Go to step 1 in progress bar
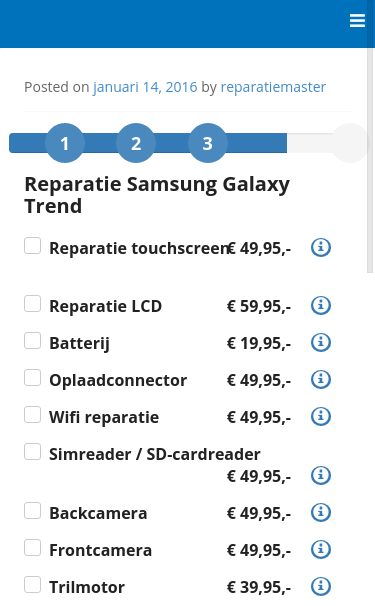The height and width of the screenshot is (606, 375). point(65,143)
